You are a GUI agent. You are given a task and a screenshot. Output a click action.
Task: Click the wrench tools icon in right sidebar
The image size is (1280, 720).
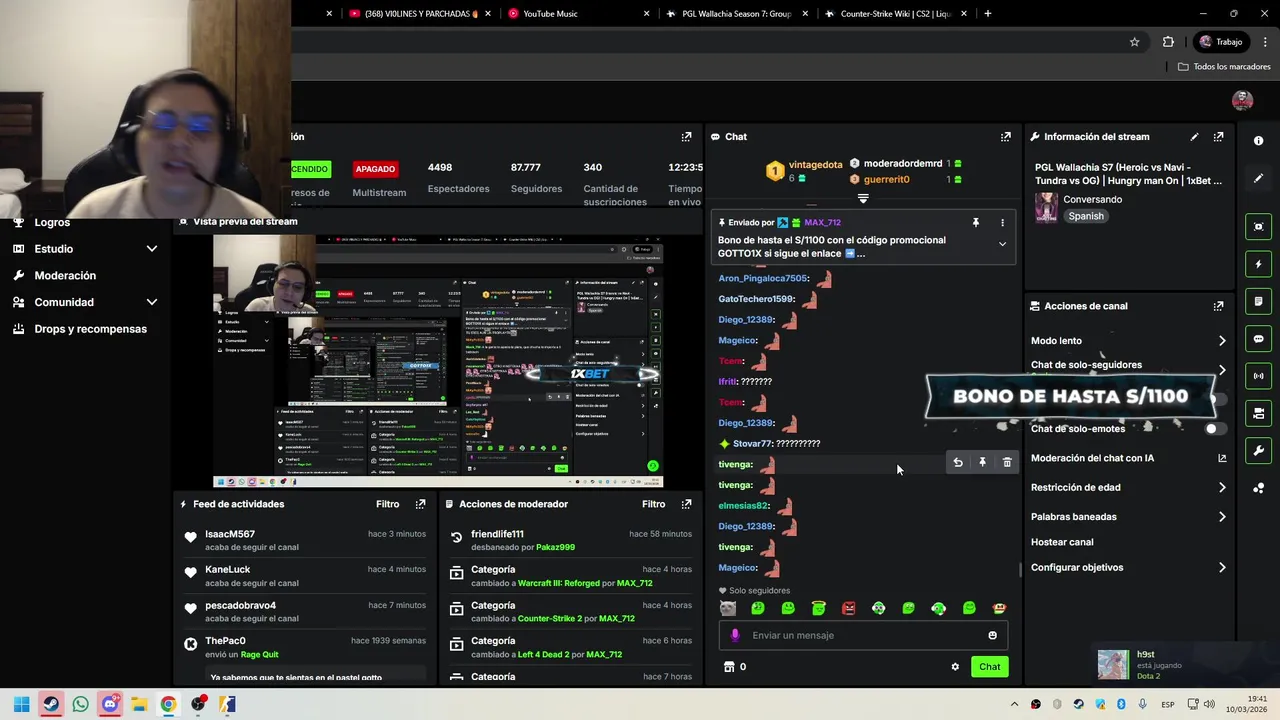1258,451
